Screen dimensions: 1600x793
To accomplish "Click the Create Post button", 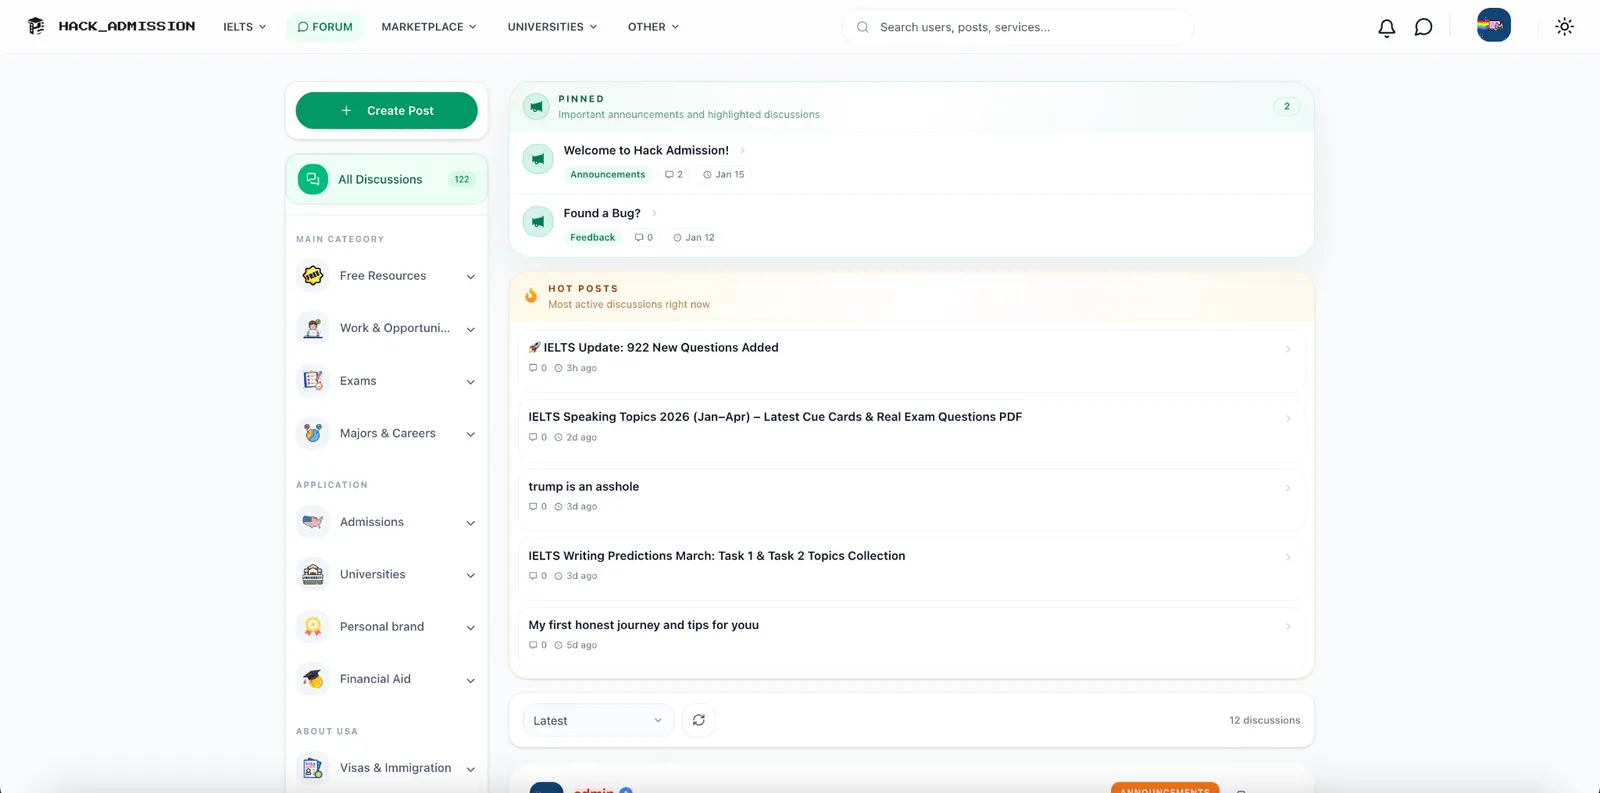I will (x=387, y=110).
